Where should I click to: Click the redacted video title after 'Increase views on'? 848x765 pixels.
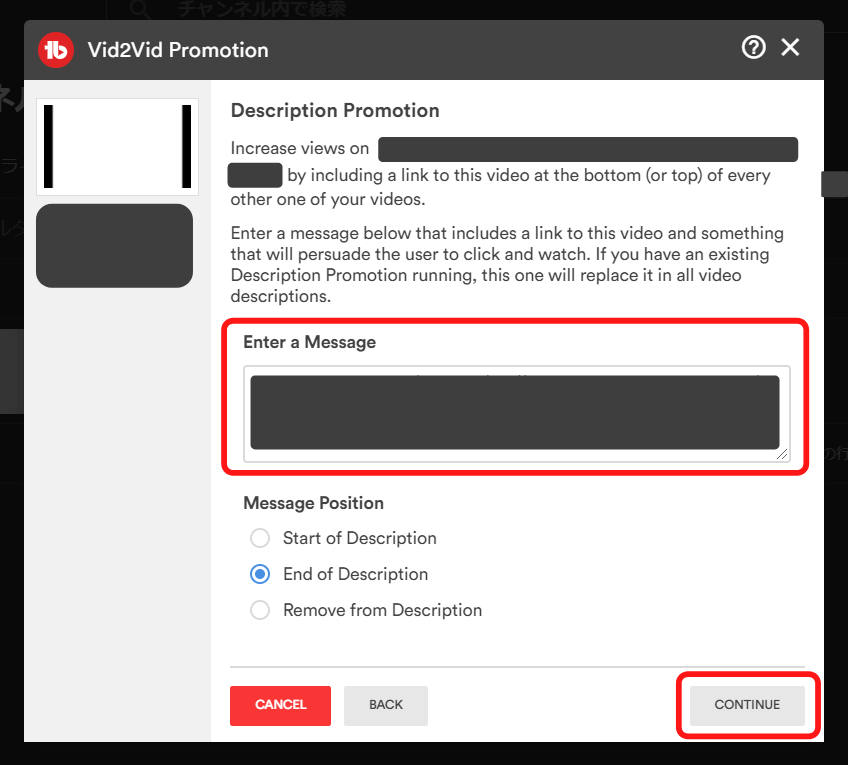coord(587,149)
